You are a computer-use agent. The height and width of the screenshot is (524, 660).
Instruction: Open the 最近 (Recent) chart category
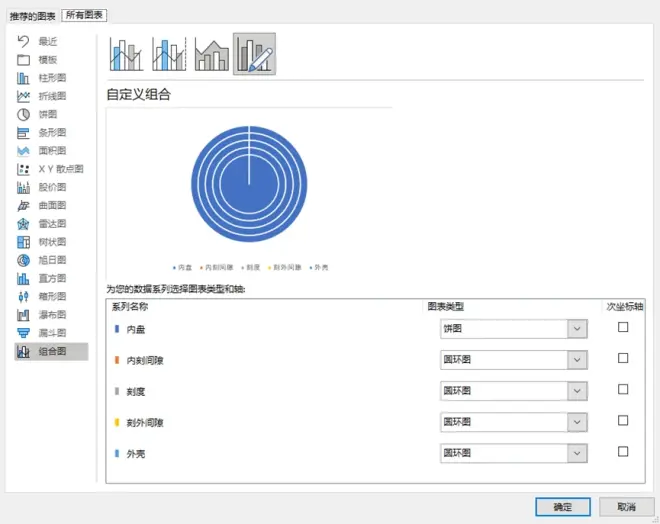(x=51, y=41)
